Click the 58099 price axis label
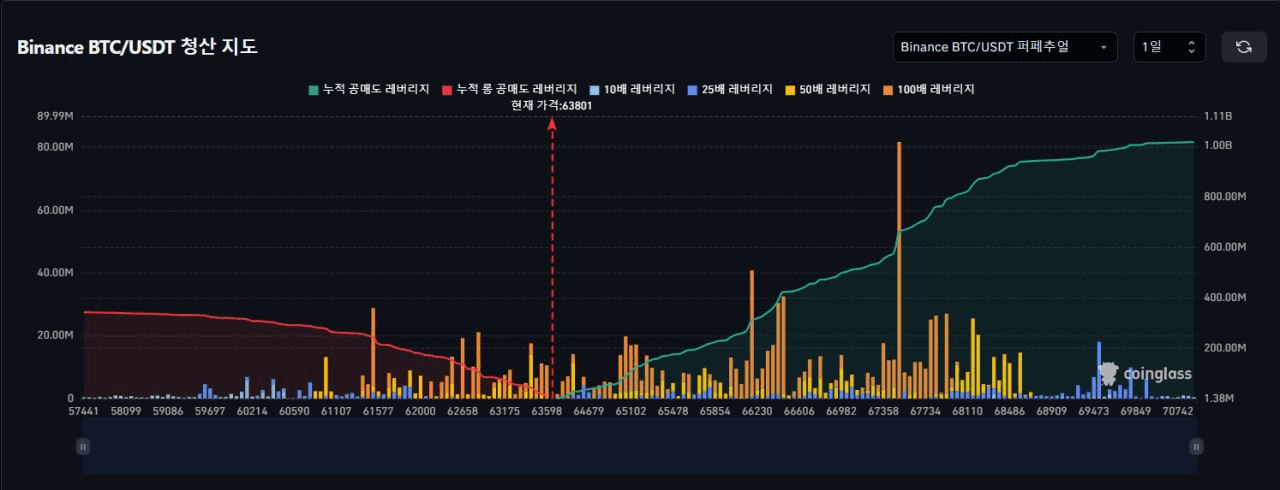 (126, 411)
